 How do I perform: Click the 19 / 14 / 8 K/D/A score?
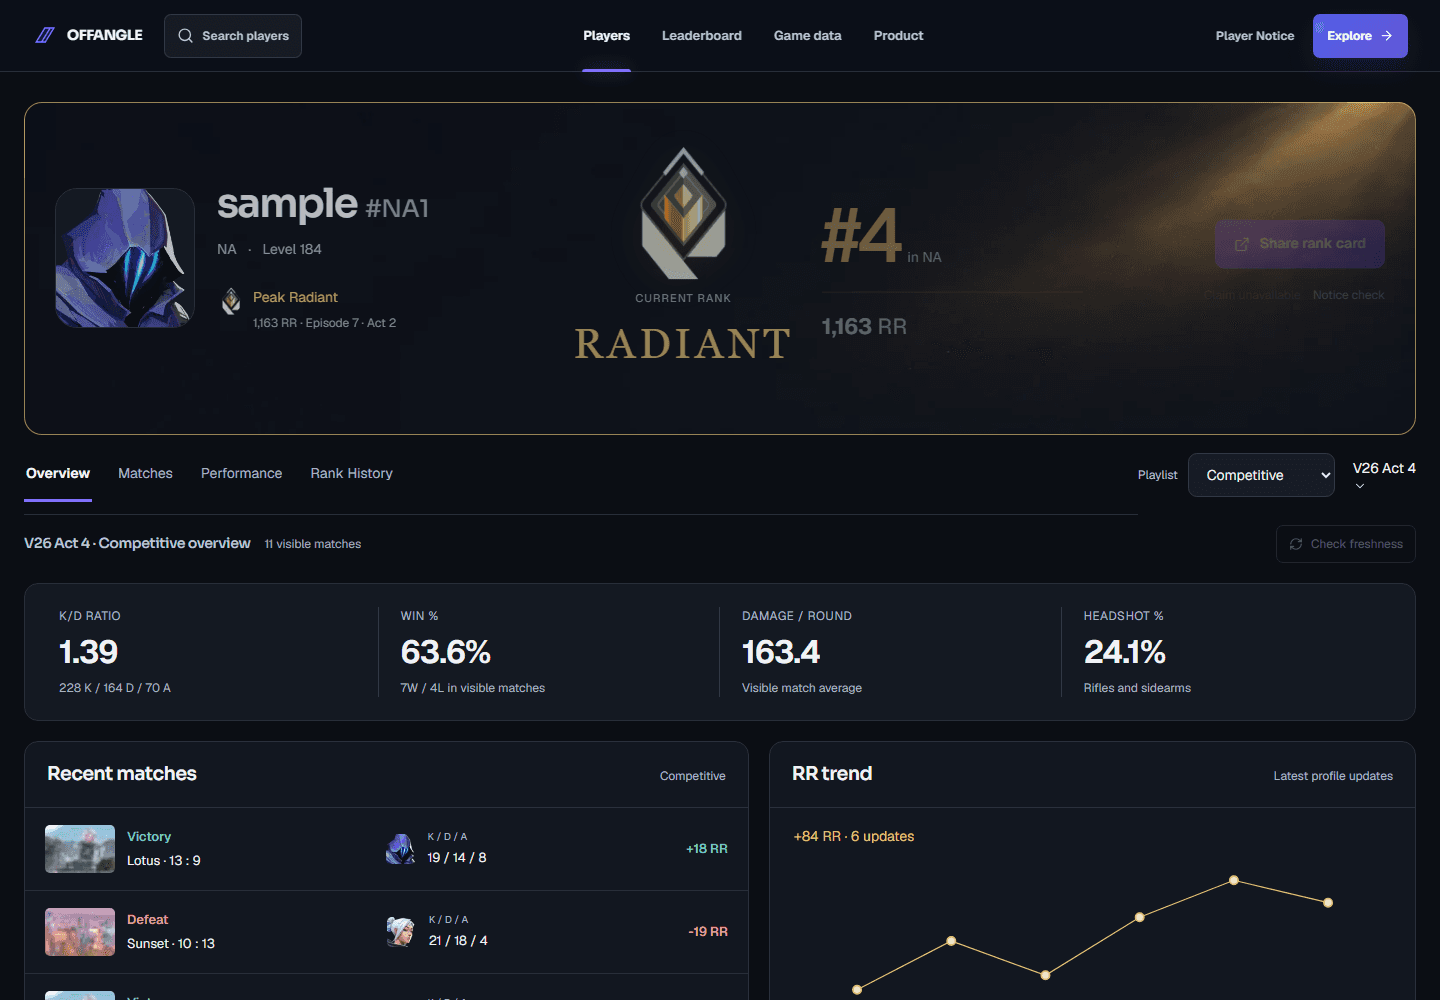click(457, 858)
